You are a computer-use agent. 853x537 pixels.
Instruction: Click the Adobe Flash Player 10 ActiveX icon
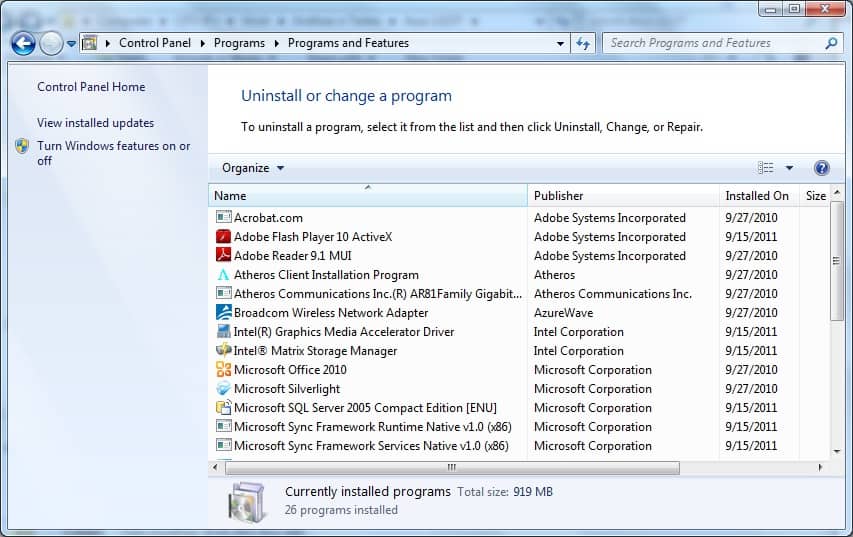click(x=223, y=237)
